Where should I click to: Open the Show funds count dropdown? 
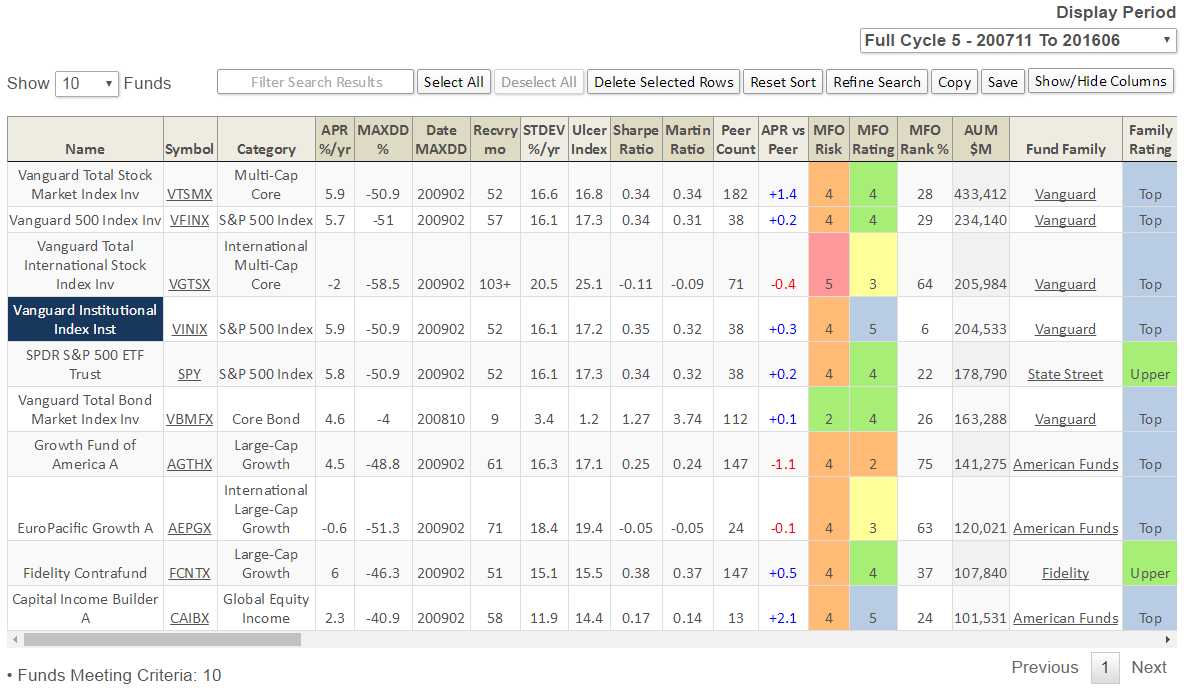[87, 84]
